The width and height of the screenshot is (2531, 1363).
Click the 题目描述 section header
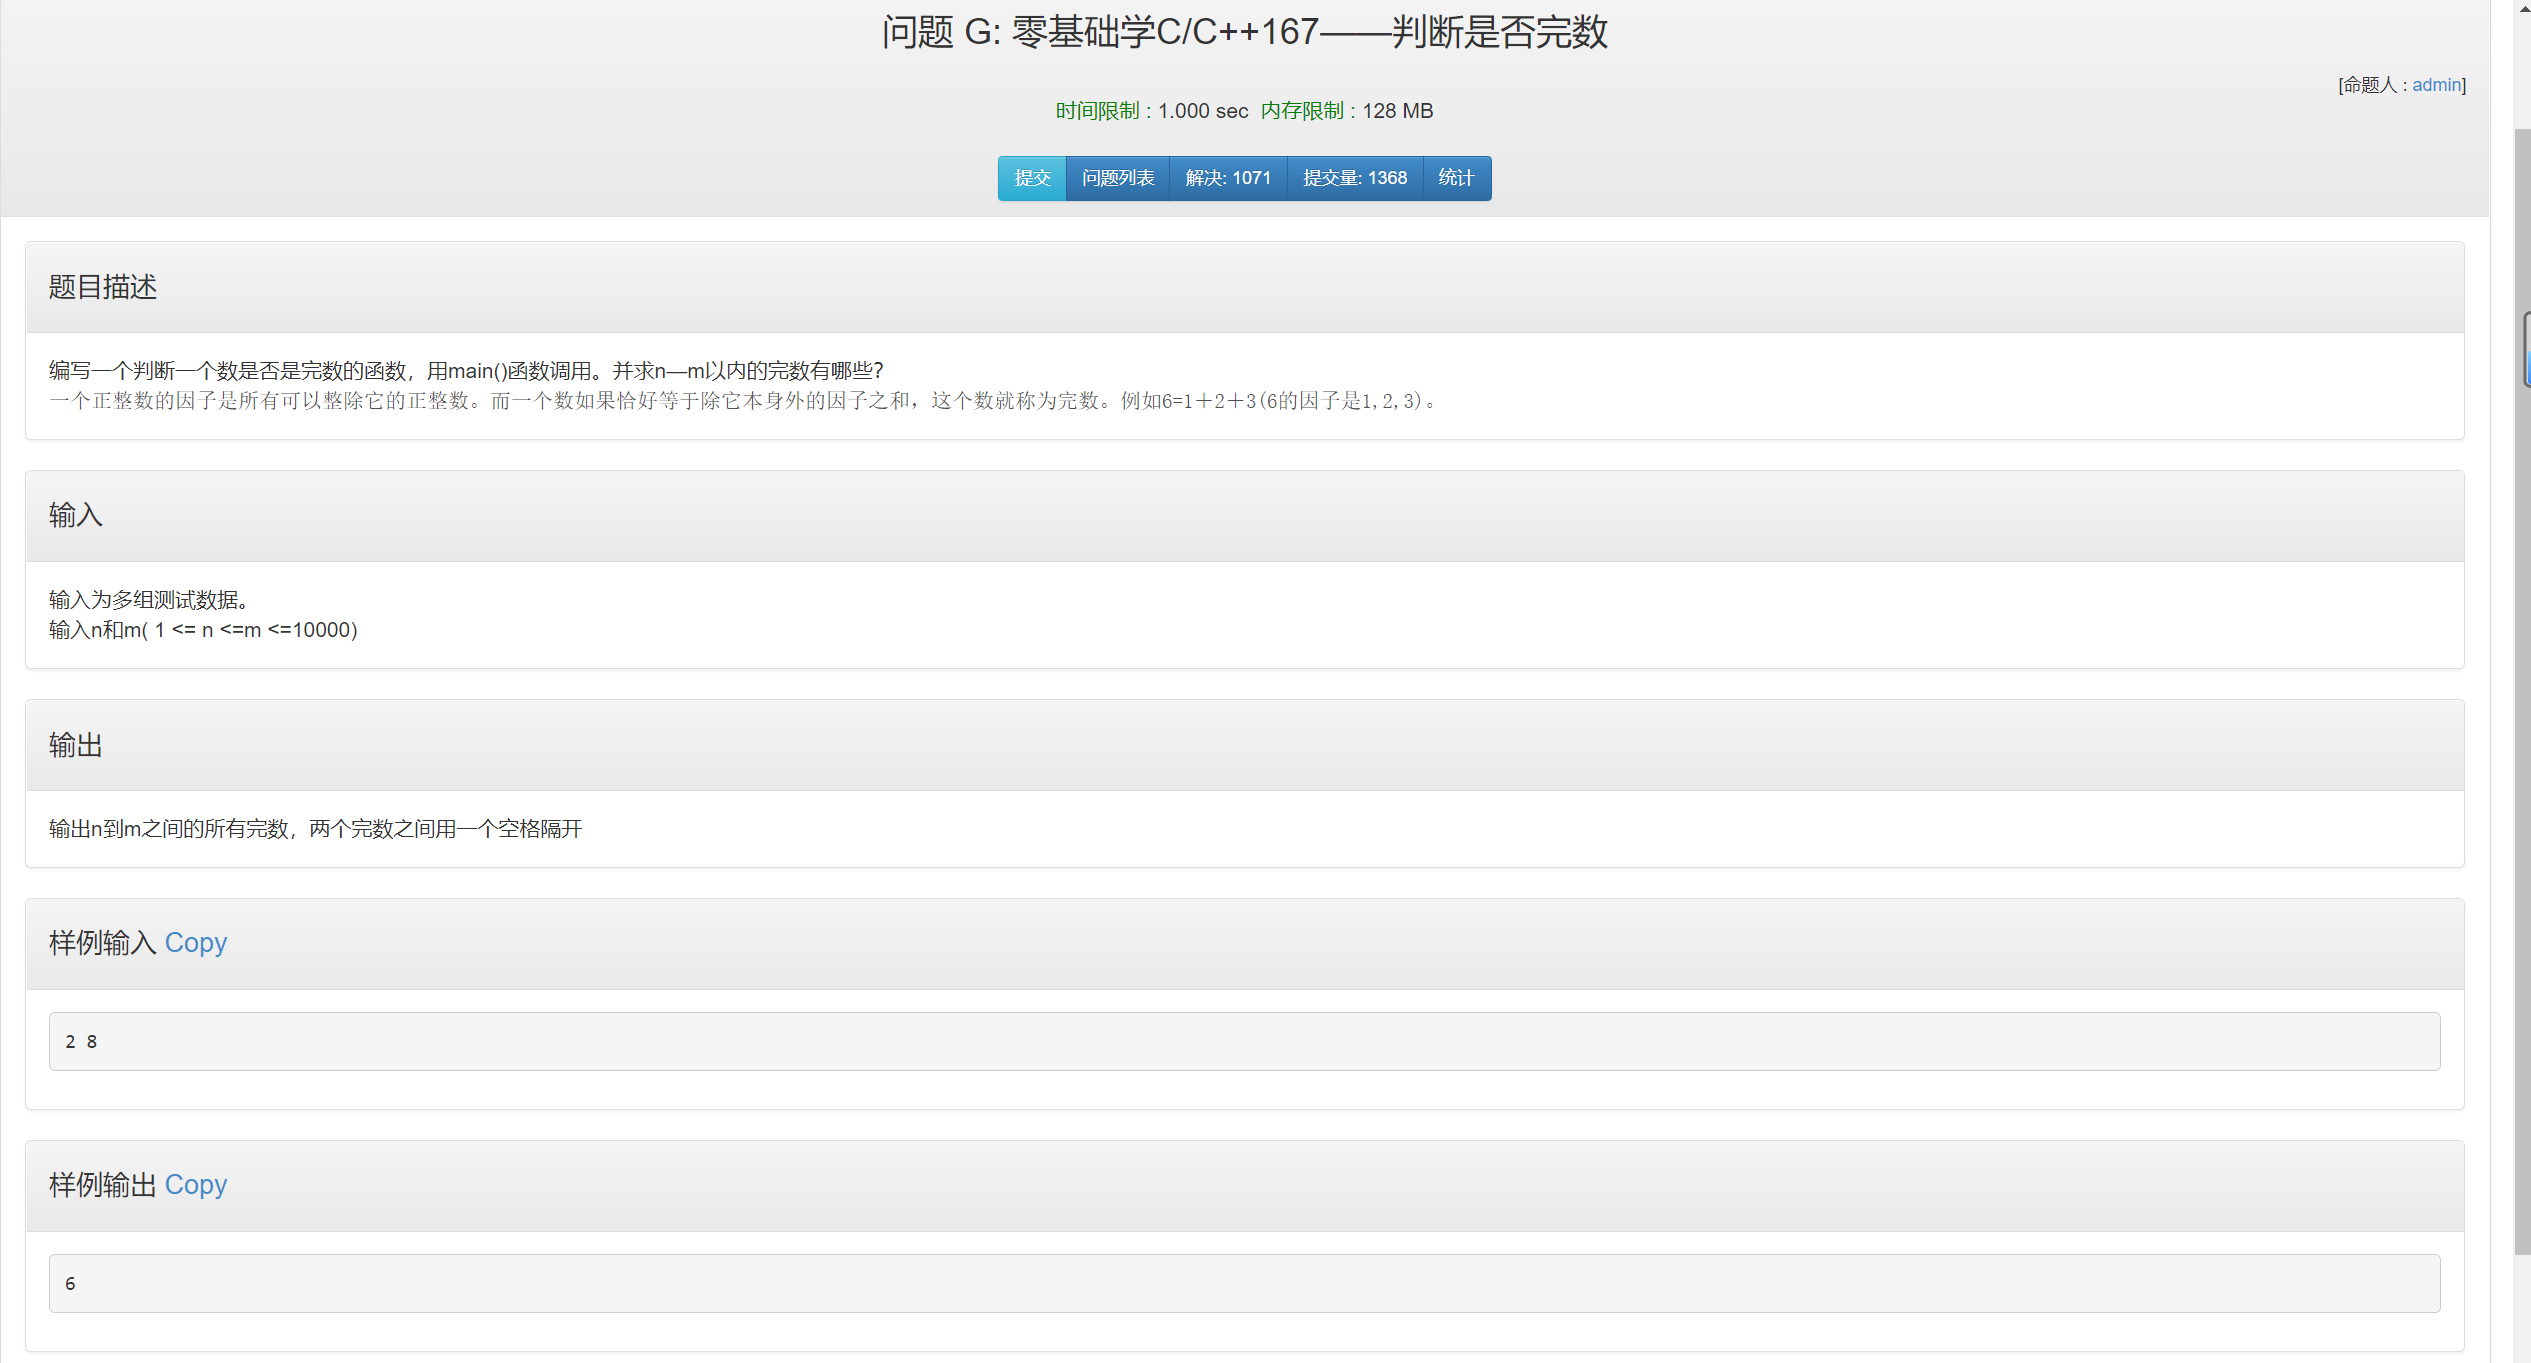tap(103, 287)
